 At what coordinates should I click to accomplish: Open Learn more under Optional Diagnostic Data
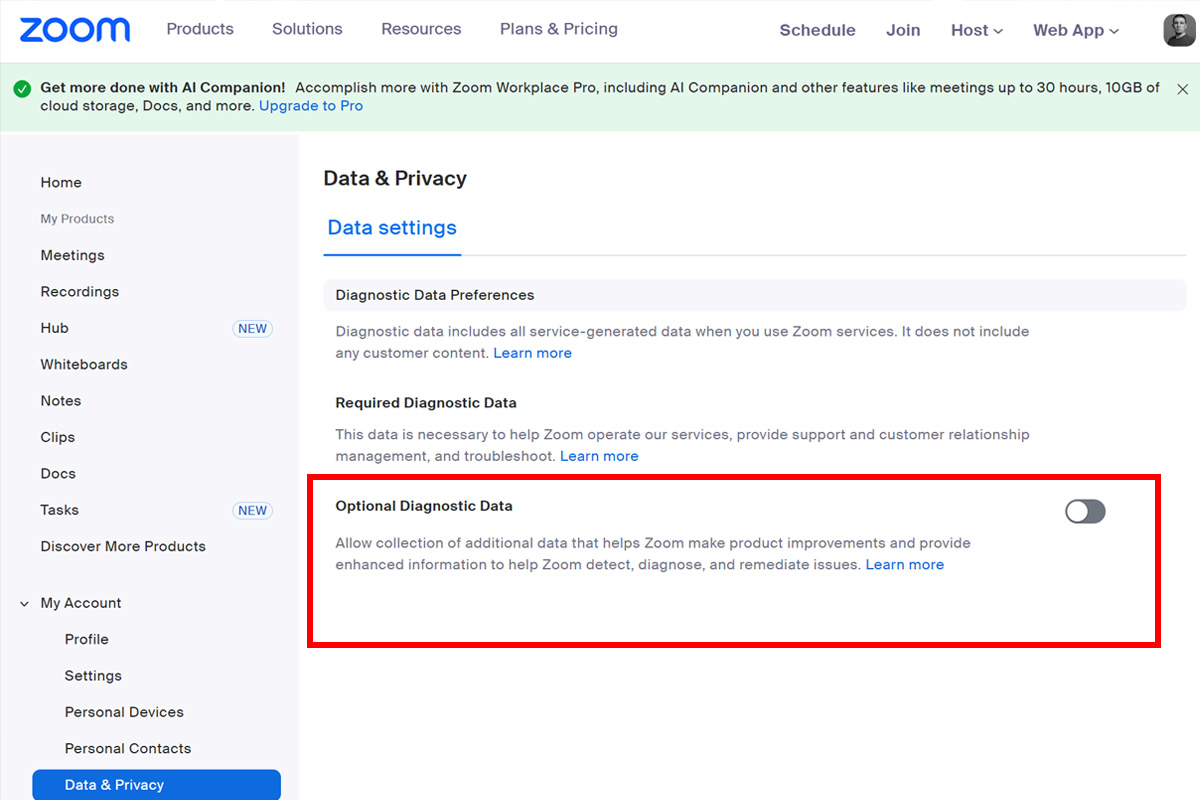click(x=904, y=565)
